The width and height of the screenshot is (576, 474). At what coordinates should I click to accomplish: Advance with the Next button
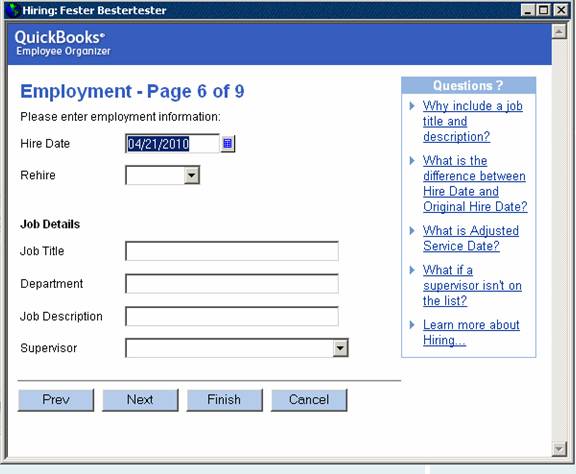click(x=140, y=400)
